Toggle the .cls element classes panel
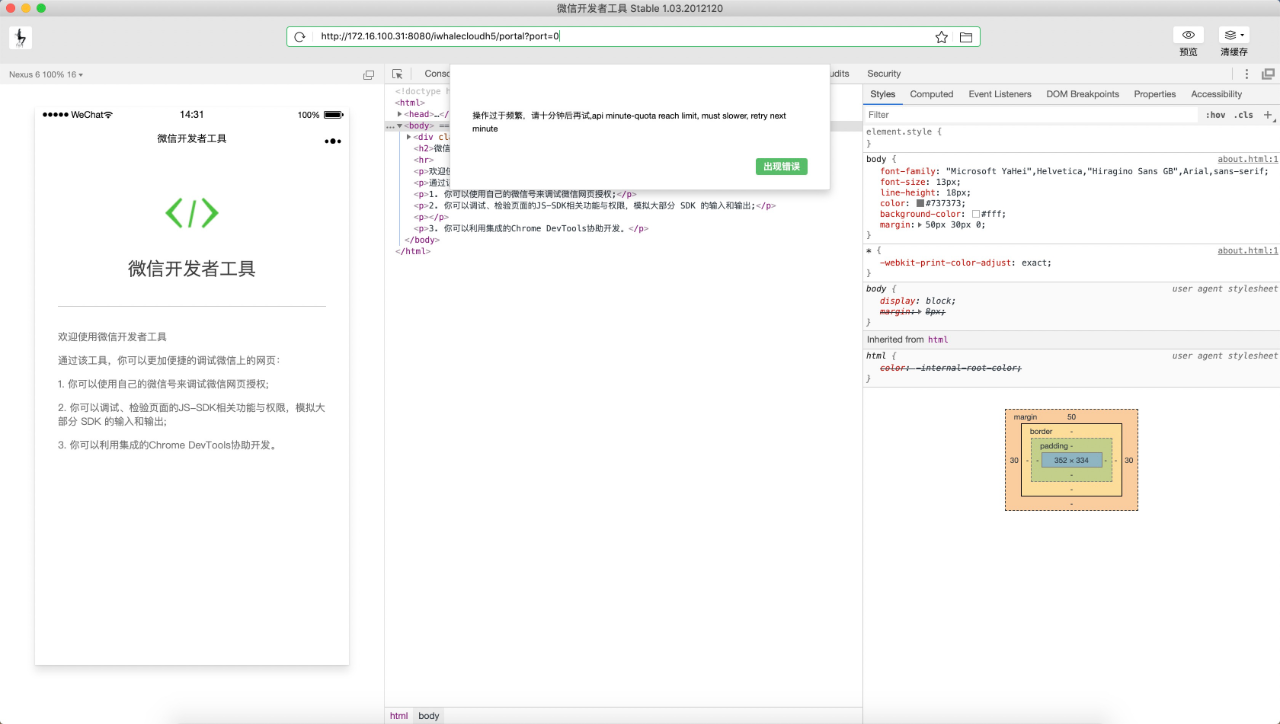 tap(1244, 115)
